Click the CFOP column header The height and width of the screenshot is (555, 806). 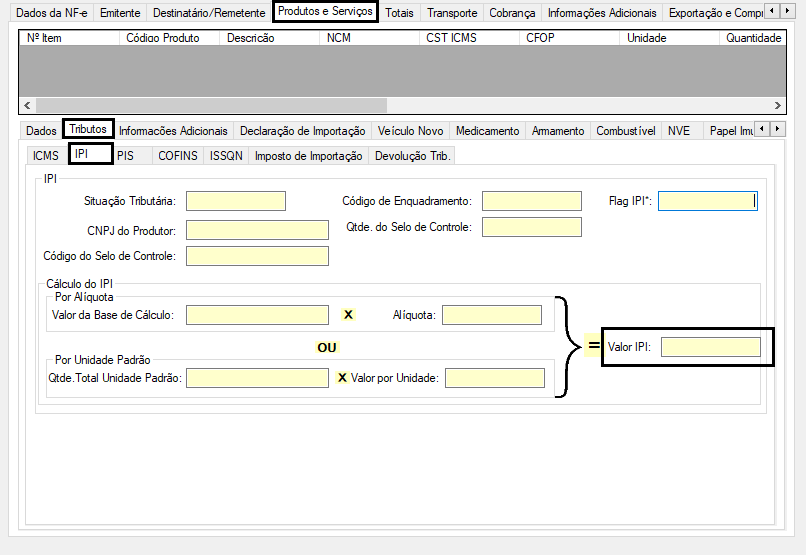coord(569,38)
